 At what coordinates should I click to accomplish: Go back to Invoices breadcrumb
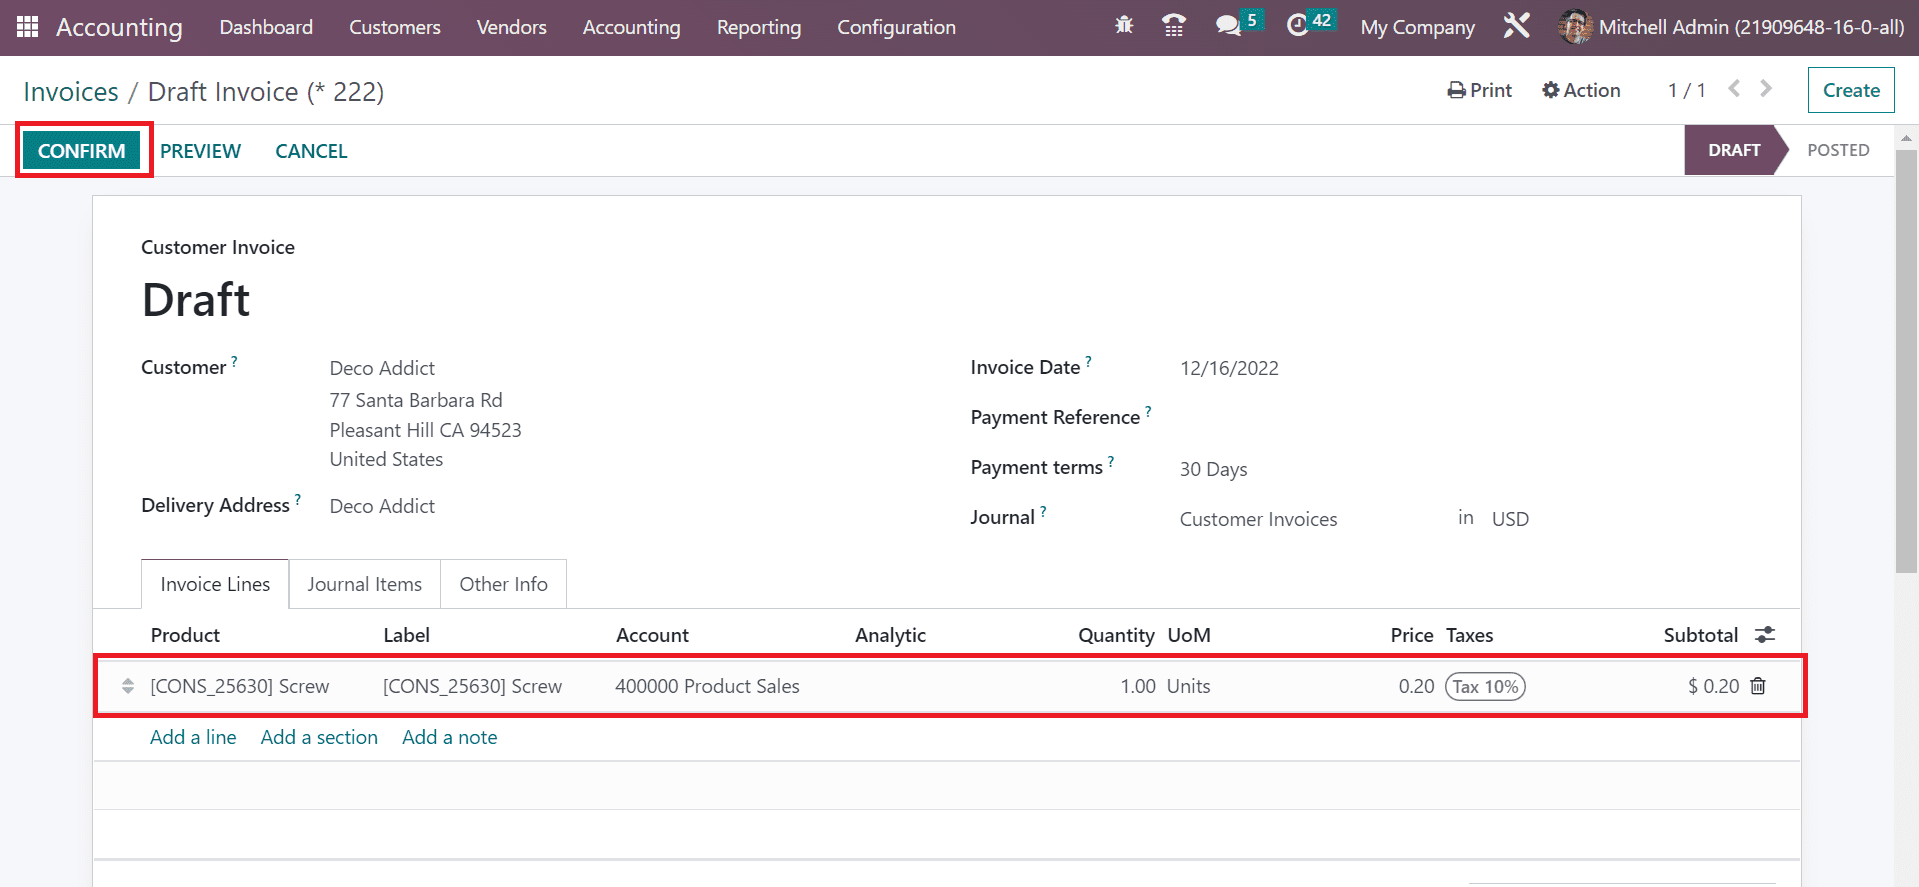point(71,92)
